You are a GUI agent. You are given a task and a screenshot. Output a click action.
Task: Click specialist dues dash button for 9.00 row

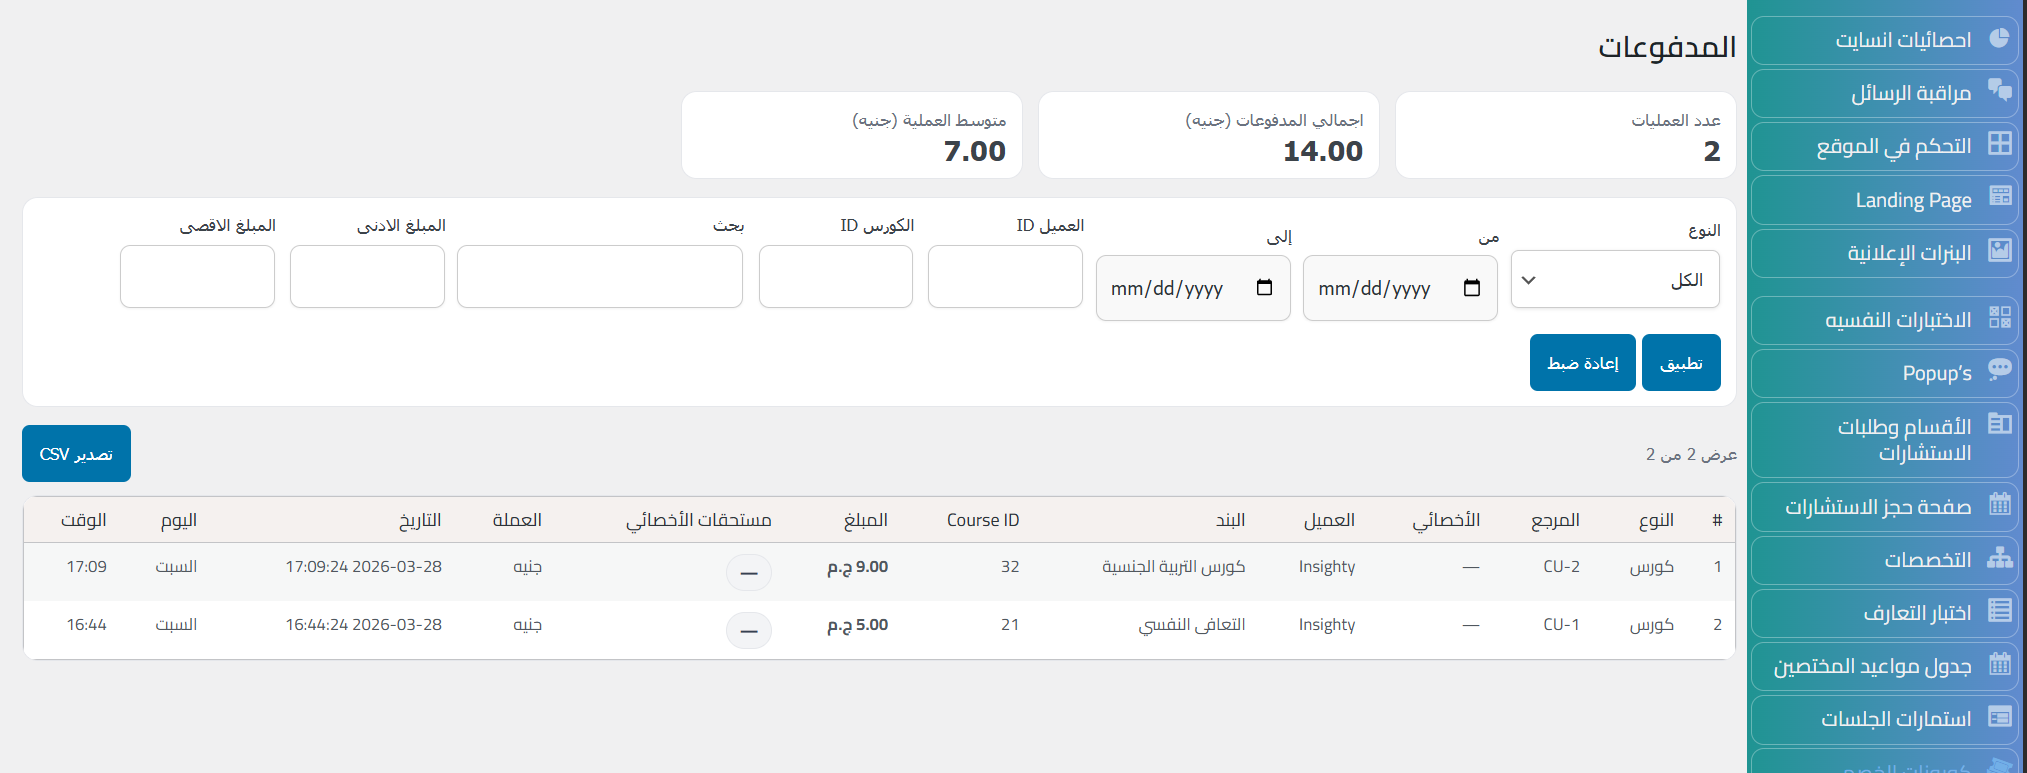pyautogui.click(x=748, y=573)
